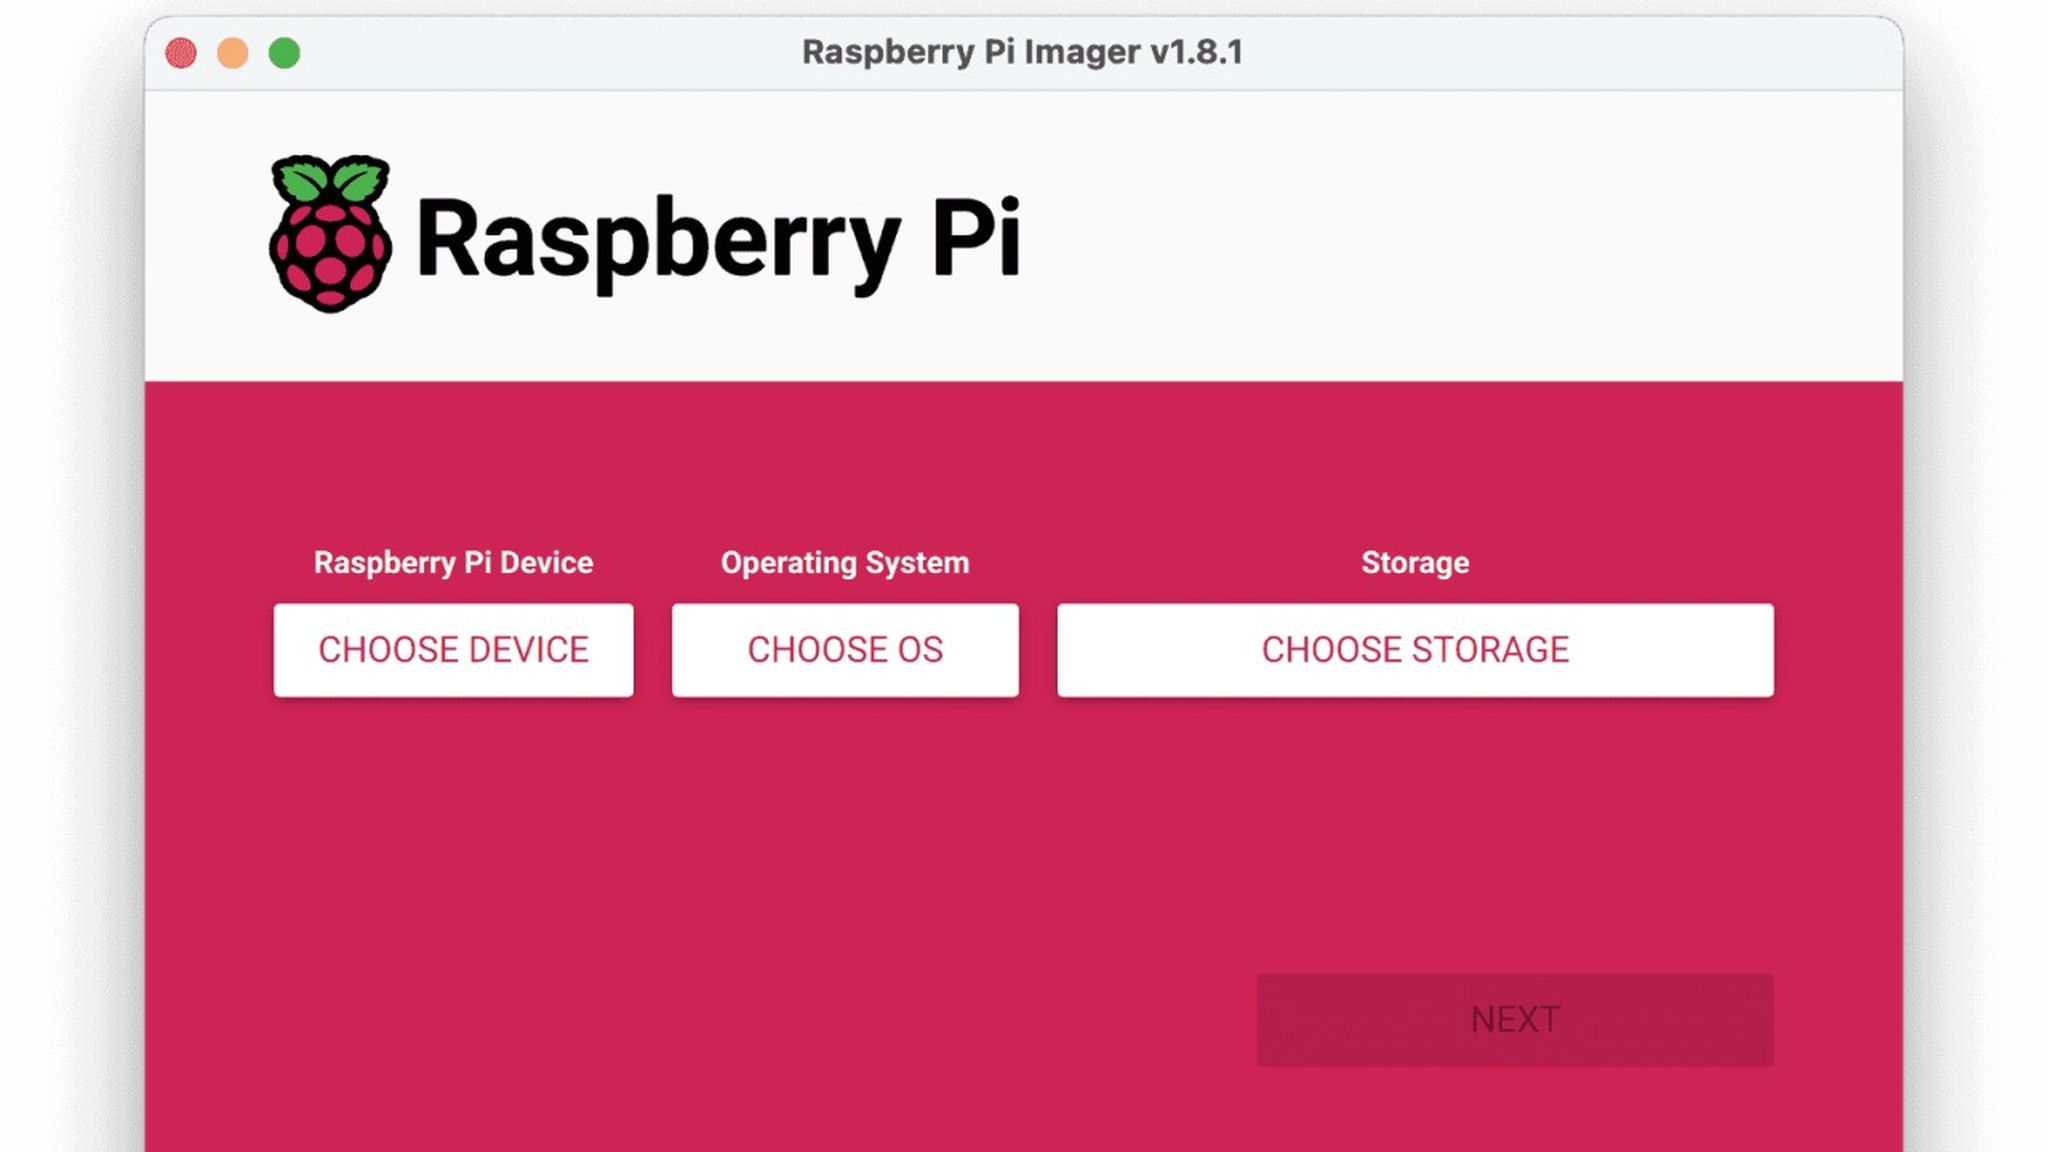
Task: Click the green leaves atop the raspberry logo
Action: tap(330, 180)
